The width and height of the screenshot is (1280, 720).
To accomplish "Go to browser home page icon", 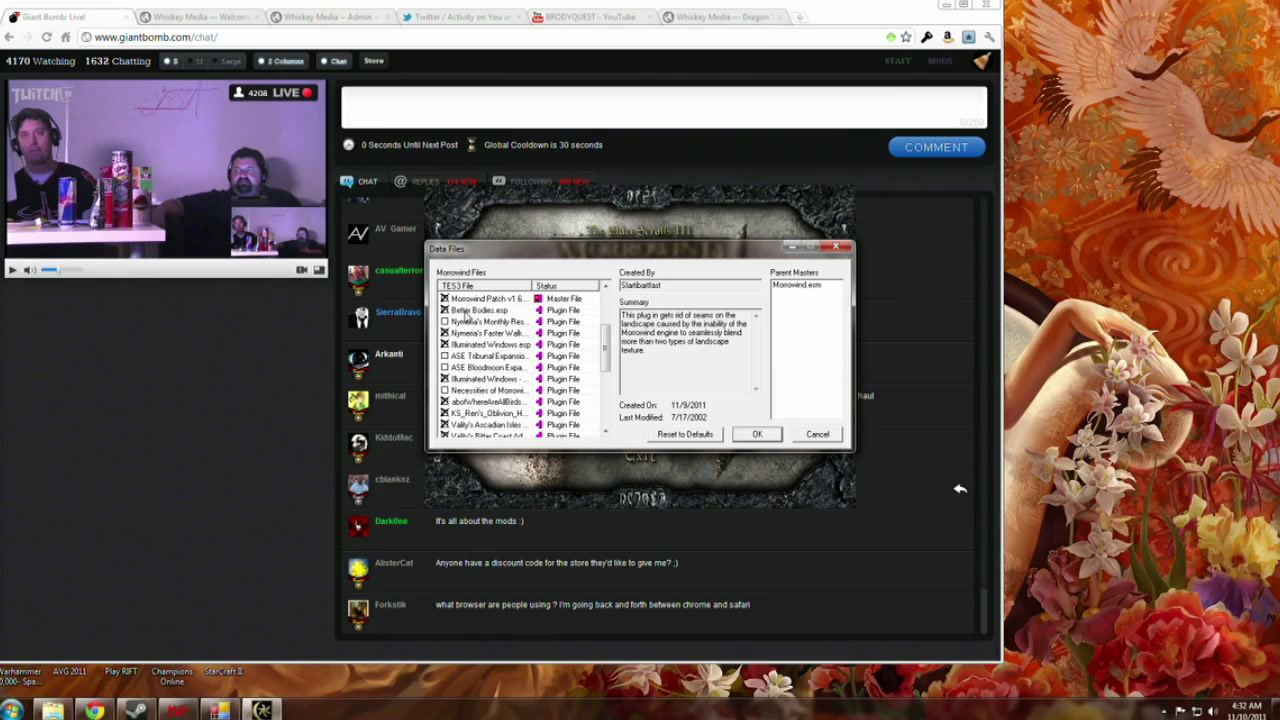I will tap(66, 37).
